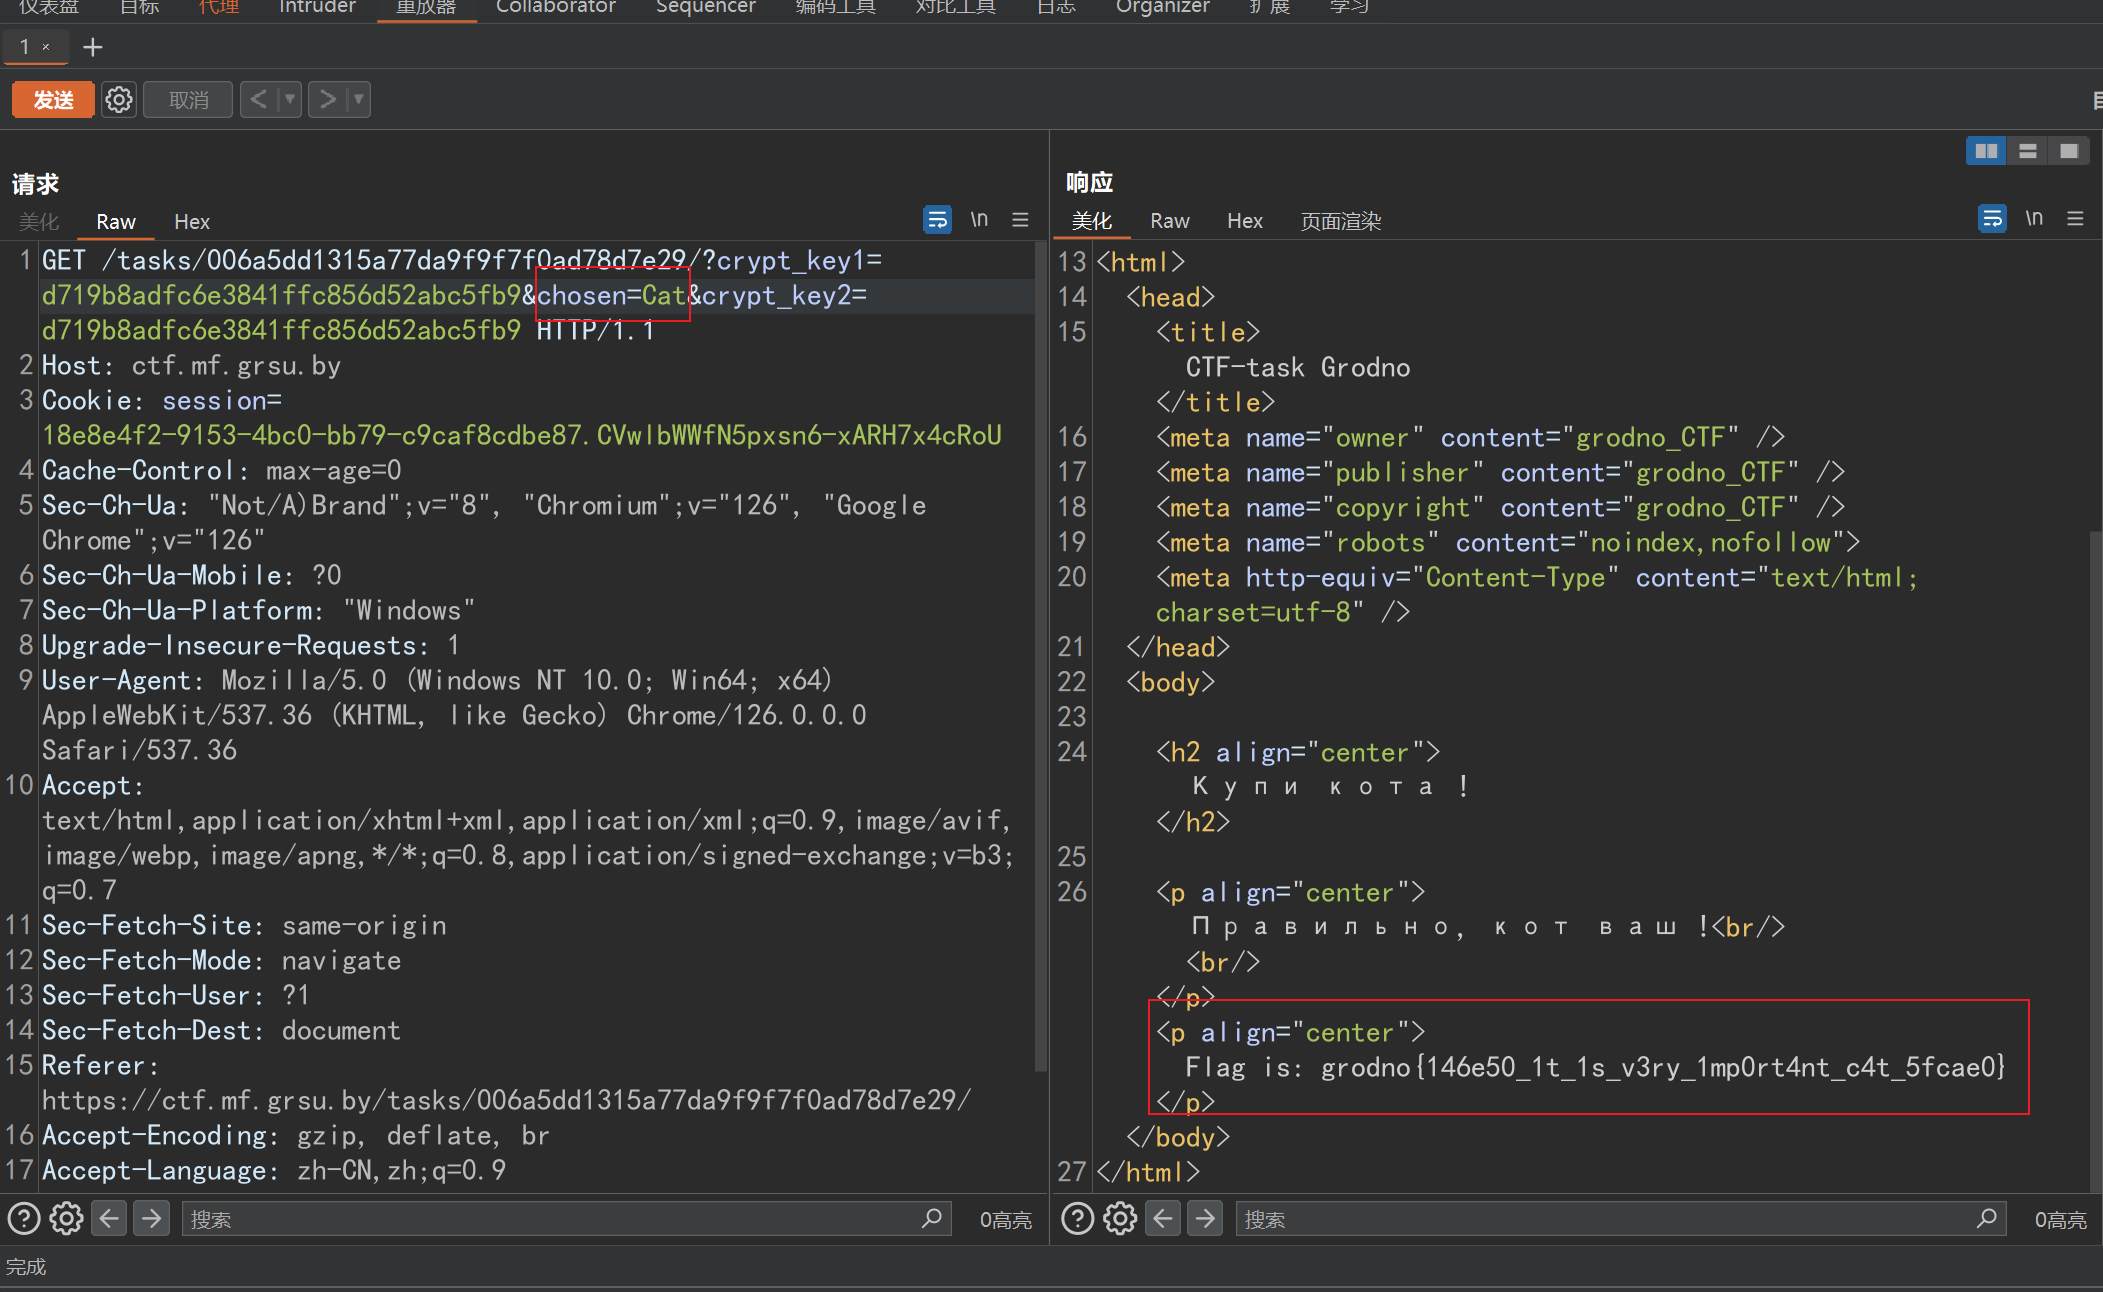Open the 代理 Proxy tab
Viewport: 2103px width, 1292px height.
click(x=219, y=7)
